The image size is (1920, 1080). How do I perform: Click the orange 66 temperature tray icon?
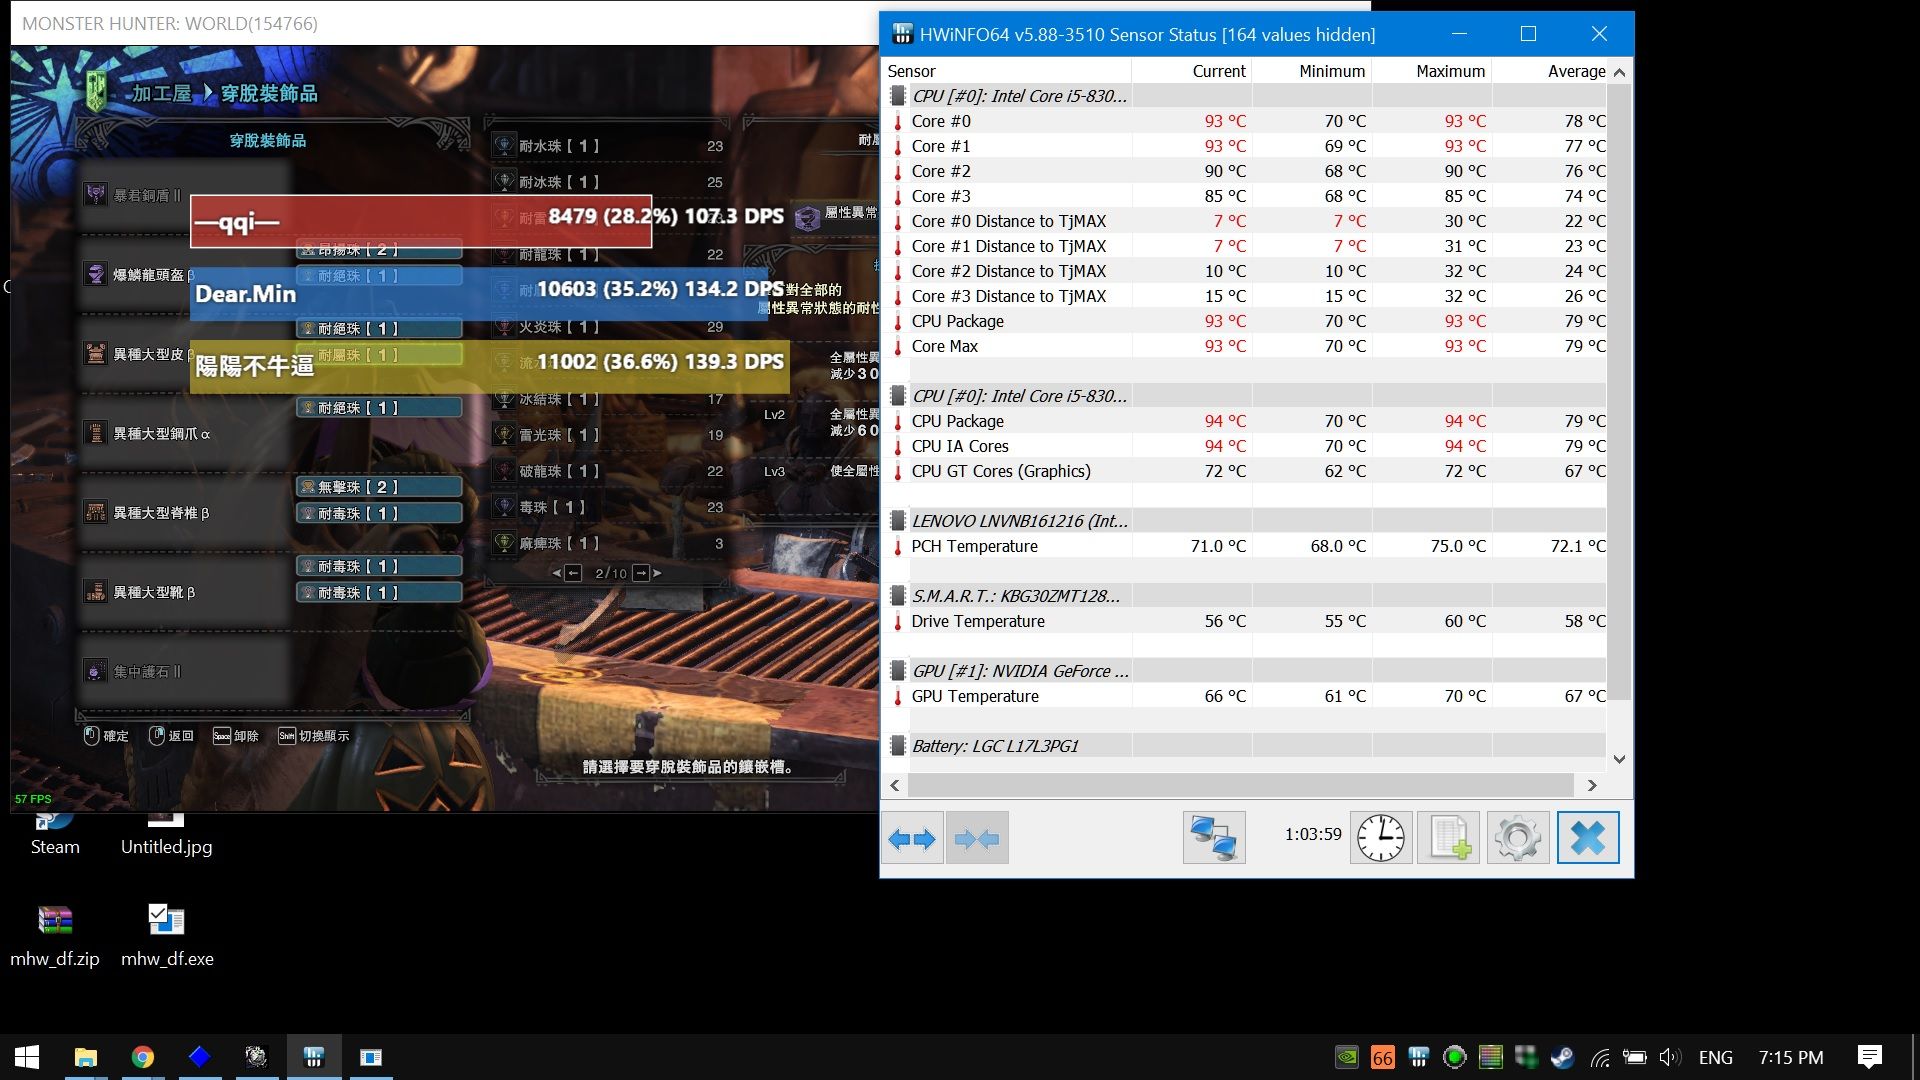pyautogui.click(x=1383, y=1057)
